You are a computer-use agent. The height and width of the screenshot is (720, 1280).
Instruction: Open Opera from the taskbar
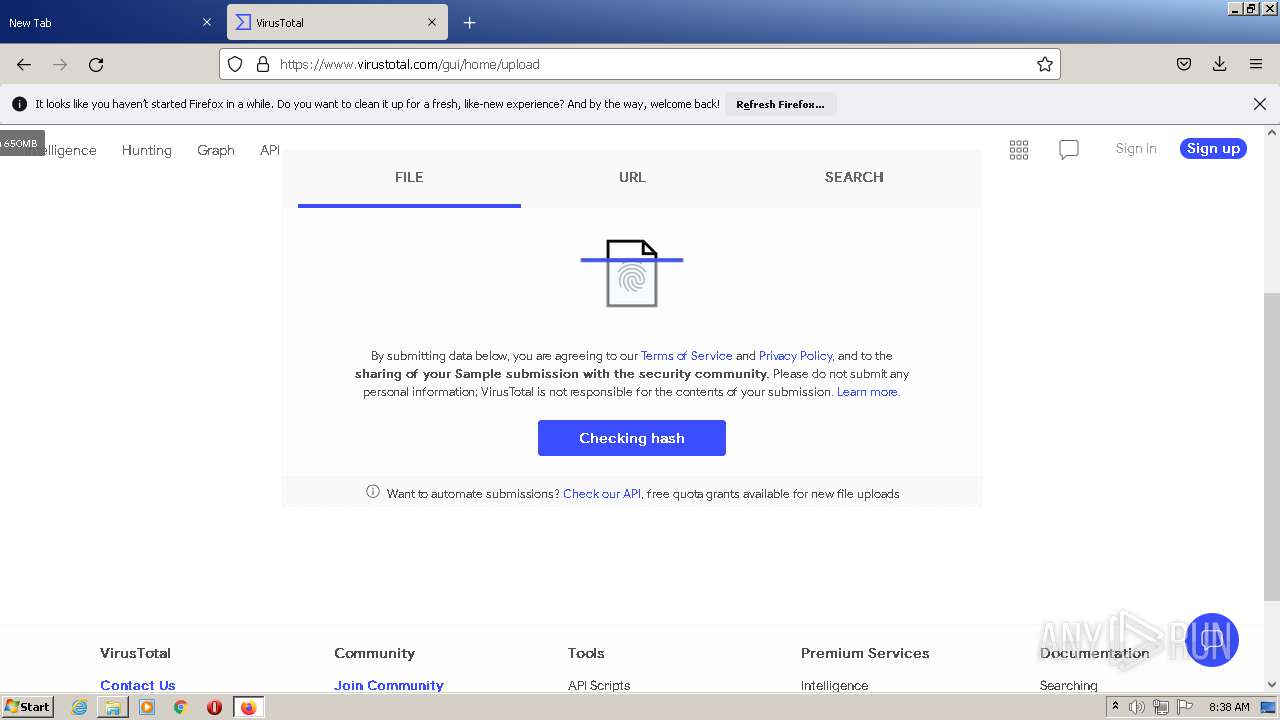click(214, 707)
